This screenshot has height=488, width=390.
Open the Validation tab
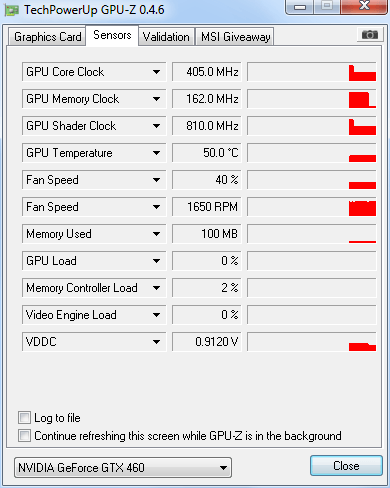point(166,37)
